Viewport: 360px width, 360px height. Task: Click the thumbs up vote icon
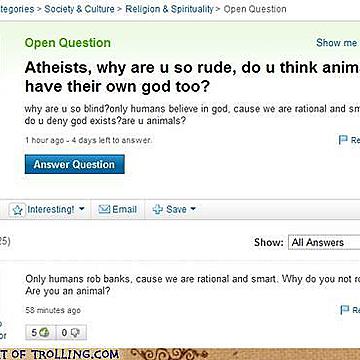[x=44, y=333]
